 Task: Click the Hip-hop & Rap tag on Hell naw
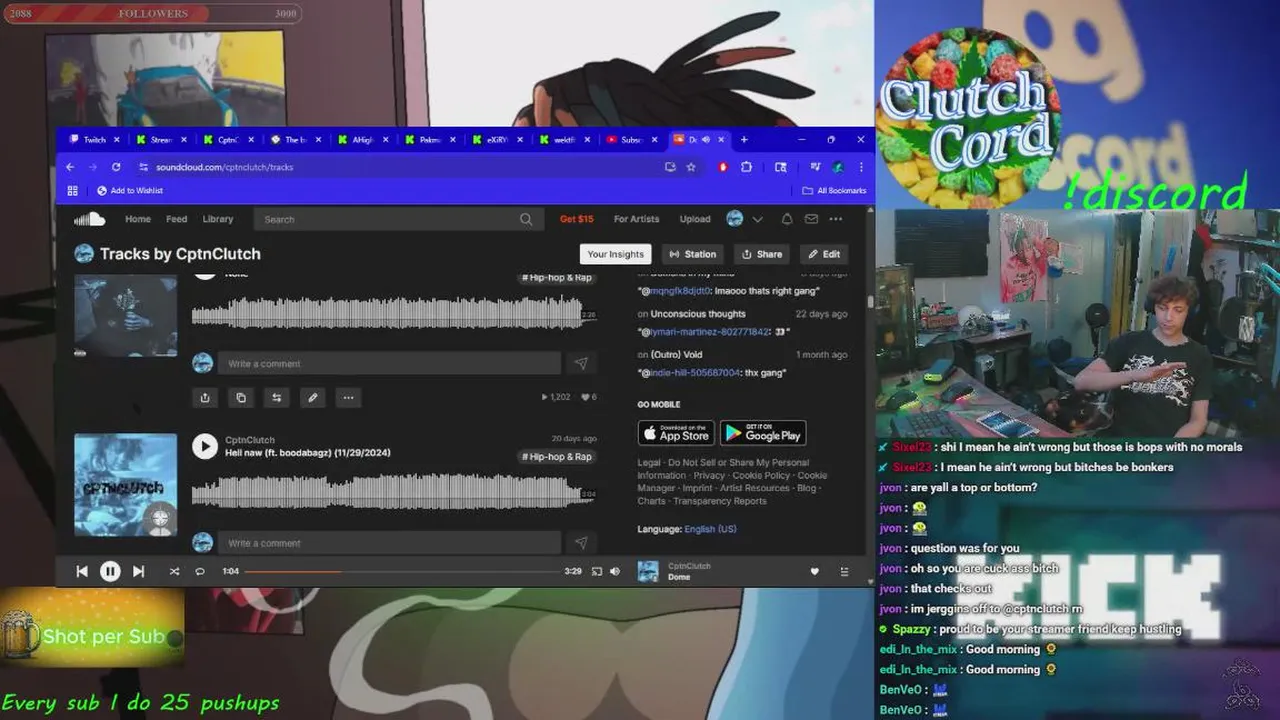(x=557, y=457)
